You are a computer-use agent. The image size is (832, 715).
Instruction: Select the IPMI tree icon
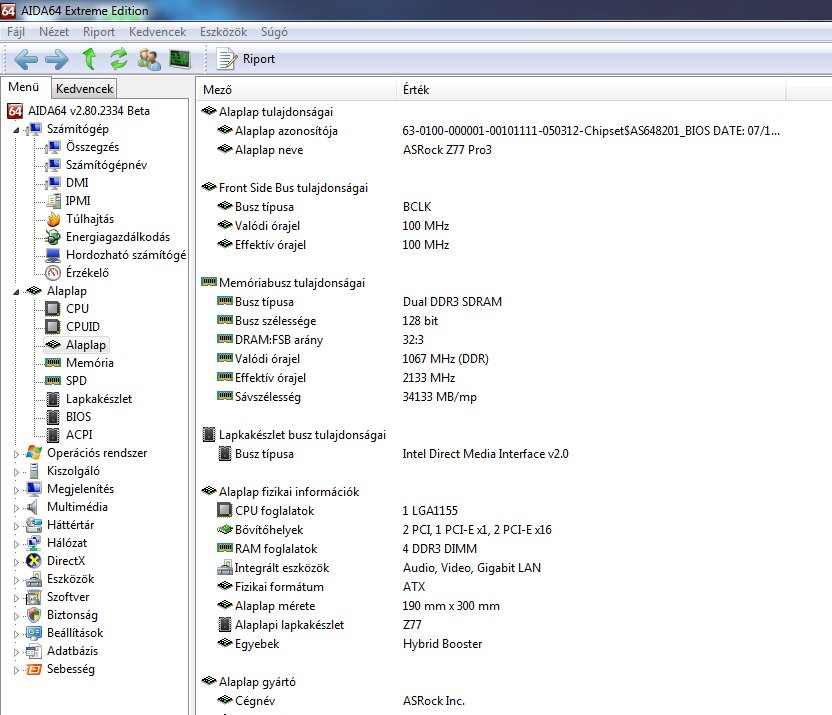pos(53,201)
